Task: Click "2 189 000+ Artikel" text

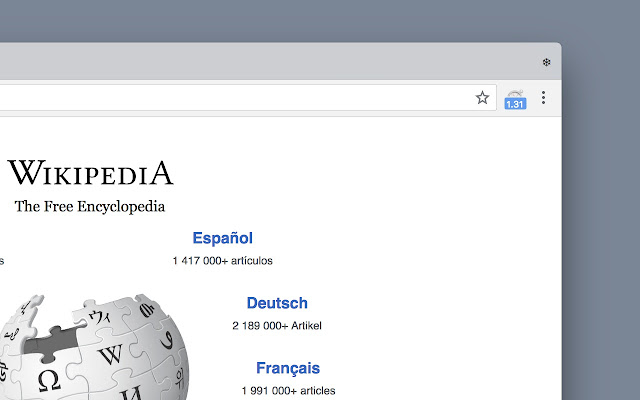Action: (277, 326)
